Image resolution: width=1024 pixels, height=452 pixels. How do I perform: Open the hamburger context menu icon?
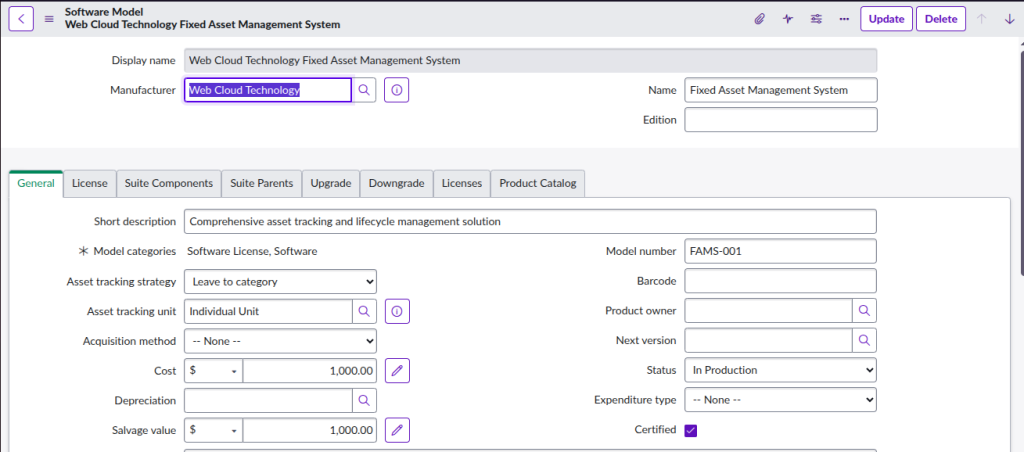tap(49, 19)
